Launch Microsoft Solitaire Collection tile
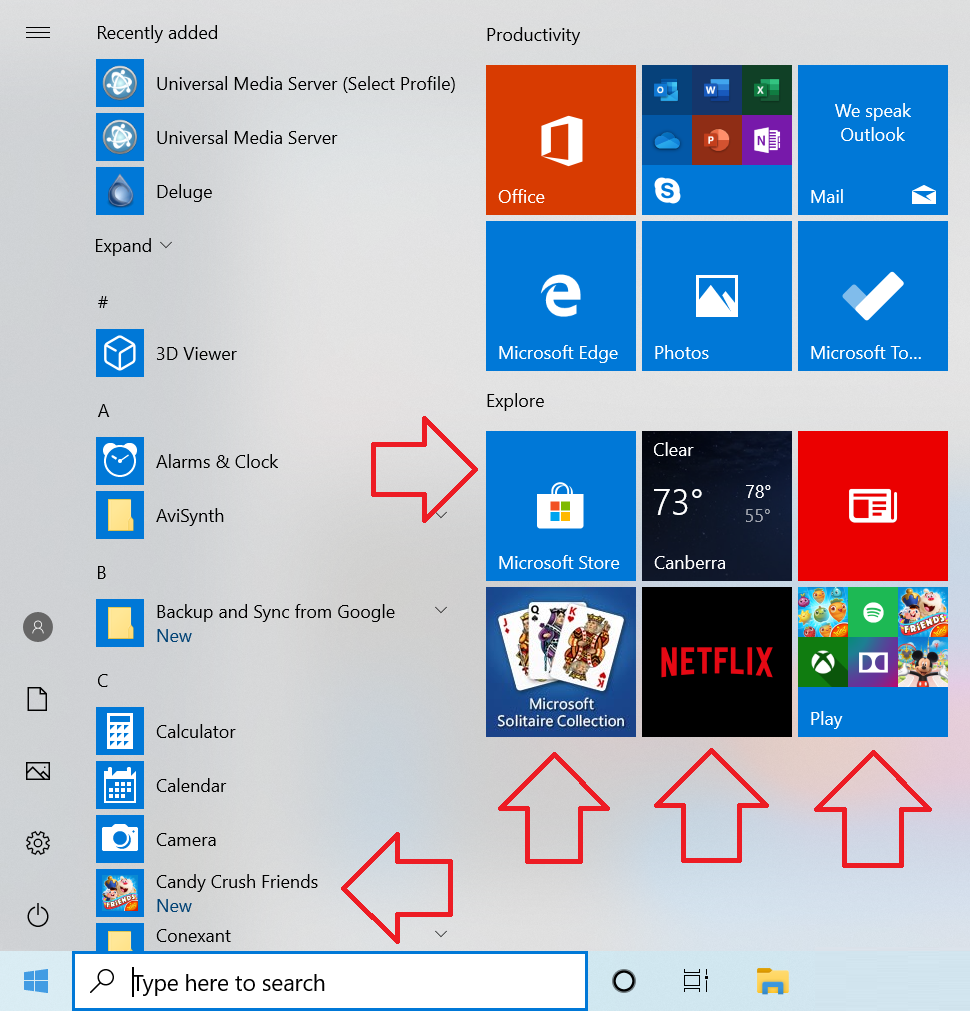 click(560, 662)
